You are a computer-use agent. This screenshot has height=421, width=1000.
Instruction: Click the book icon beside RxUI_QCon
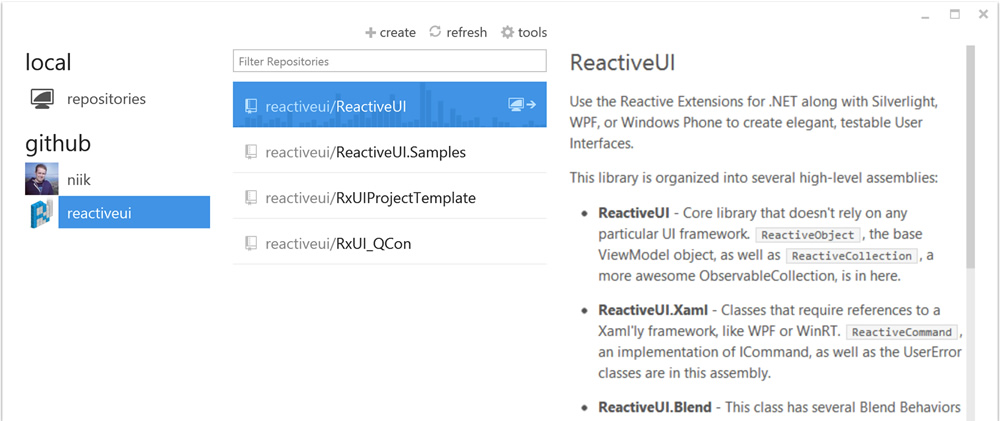(251, 242)
